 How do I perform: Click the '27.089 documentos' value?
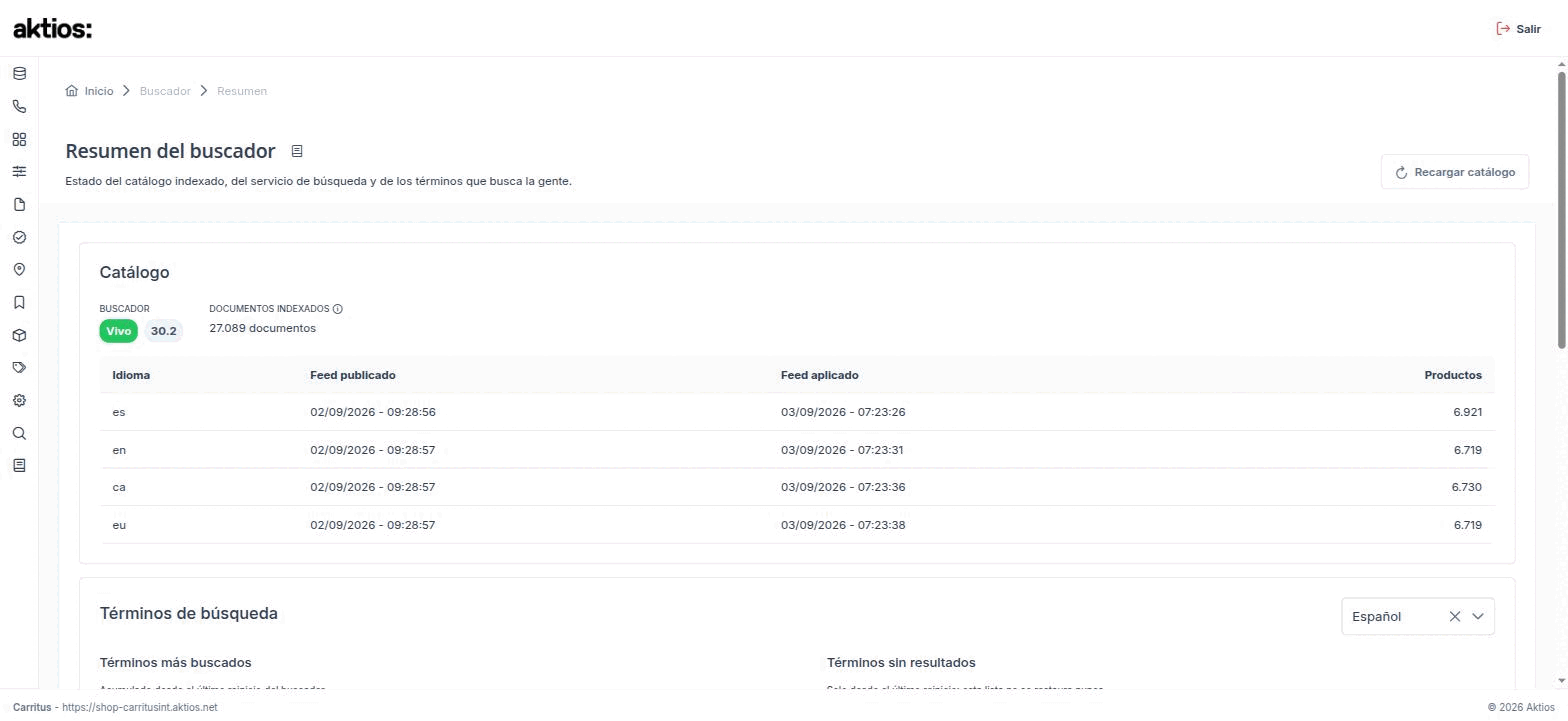point(262,328)
